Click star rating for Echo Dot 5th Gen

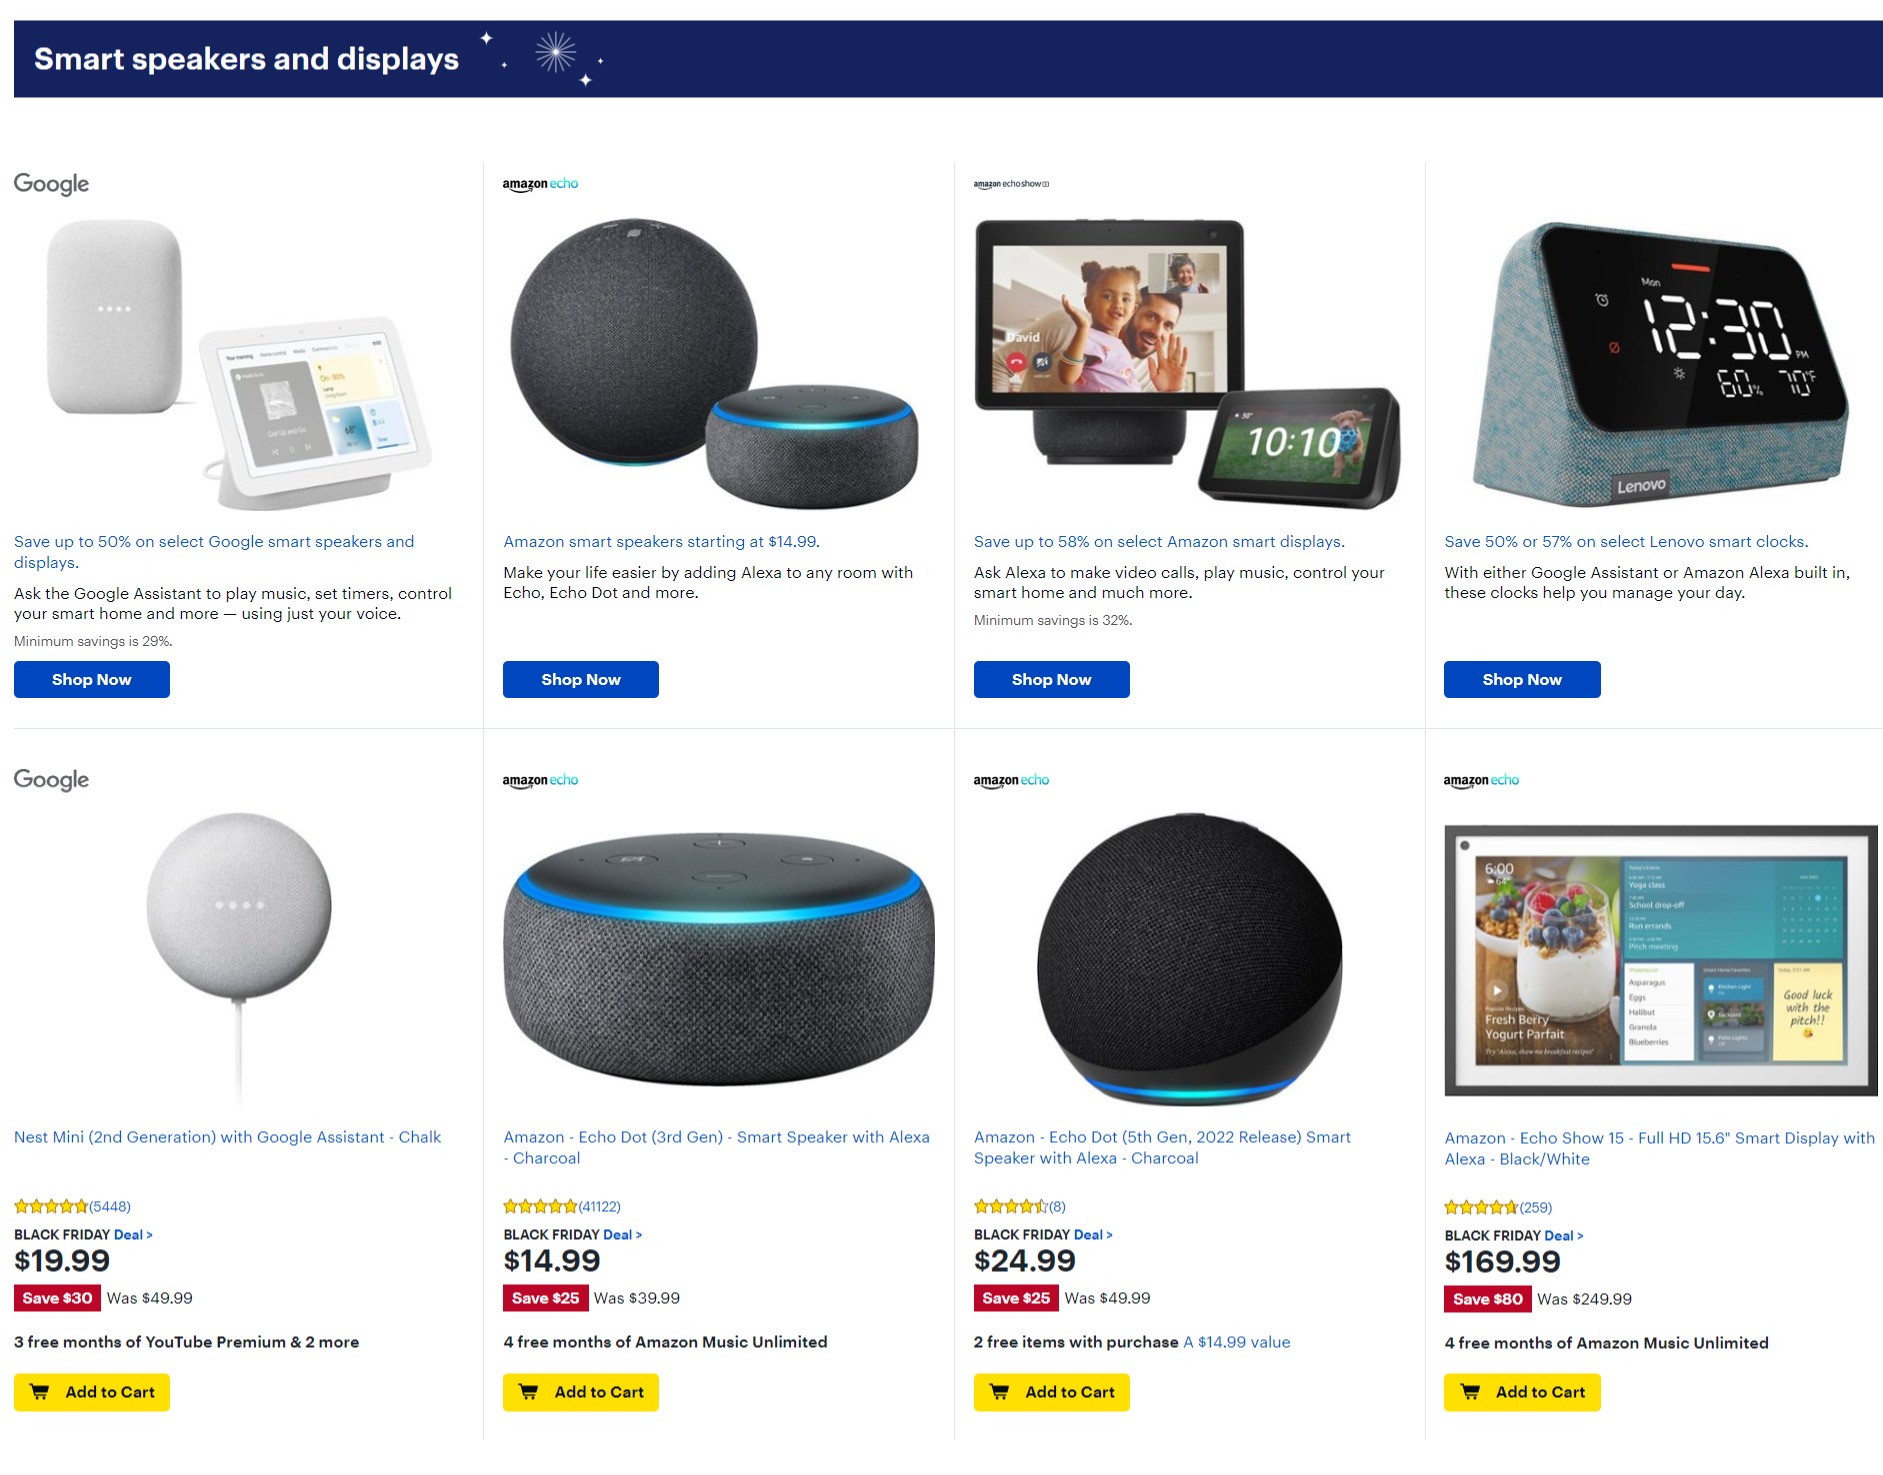coord(1011,1207)
